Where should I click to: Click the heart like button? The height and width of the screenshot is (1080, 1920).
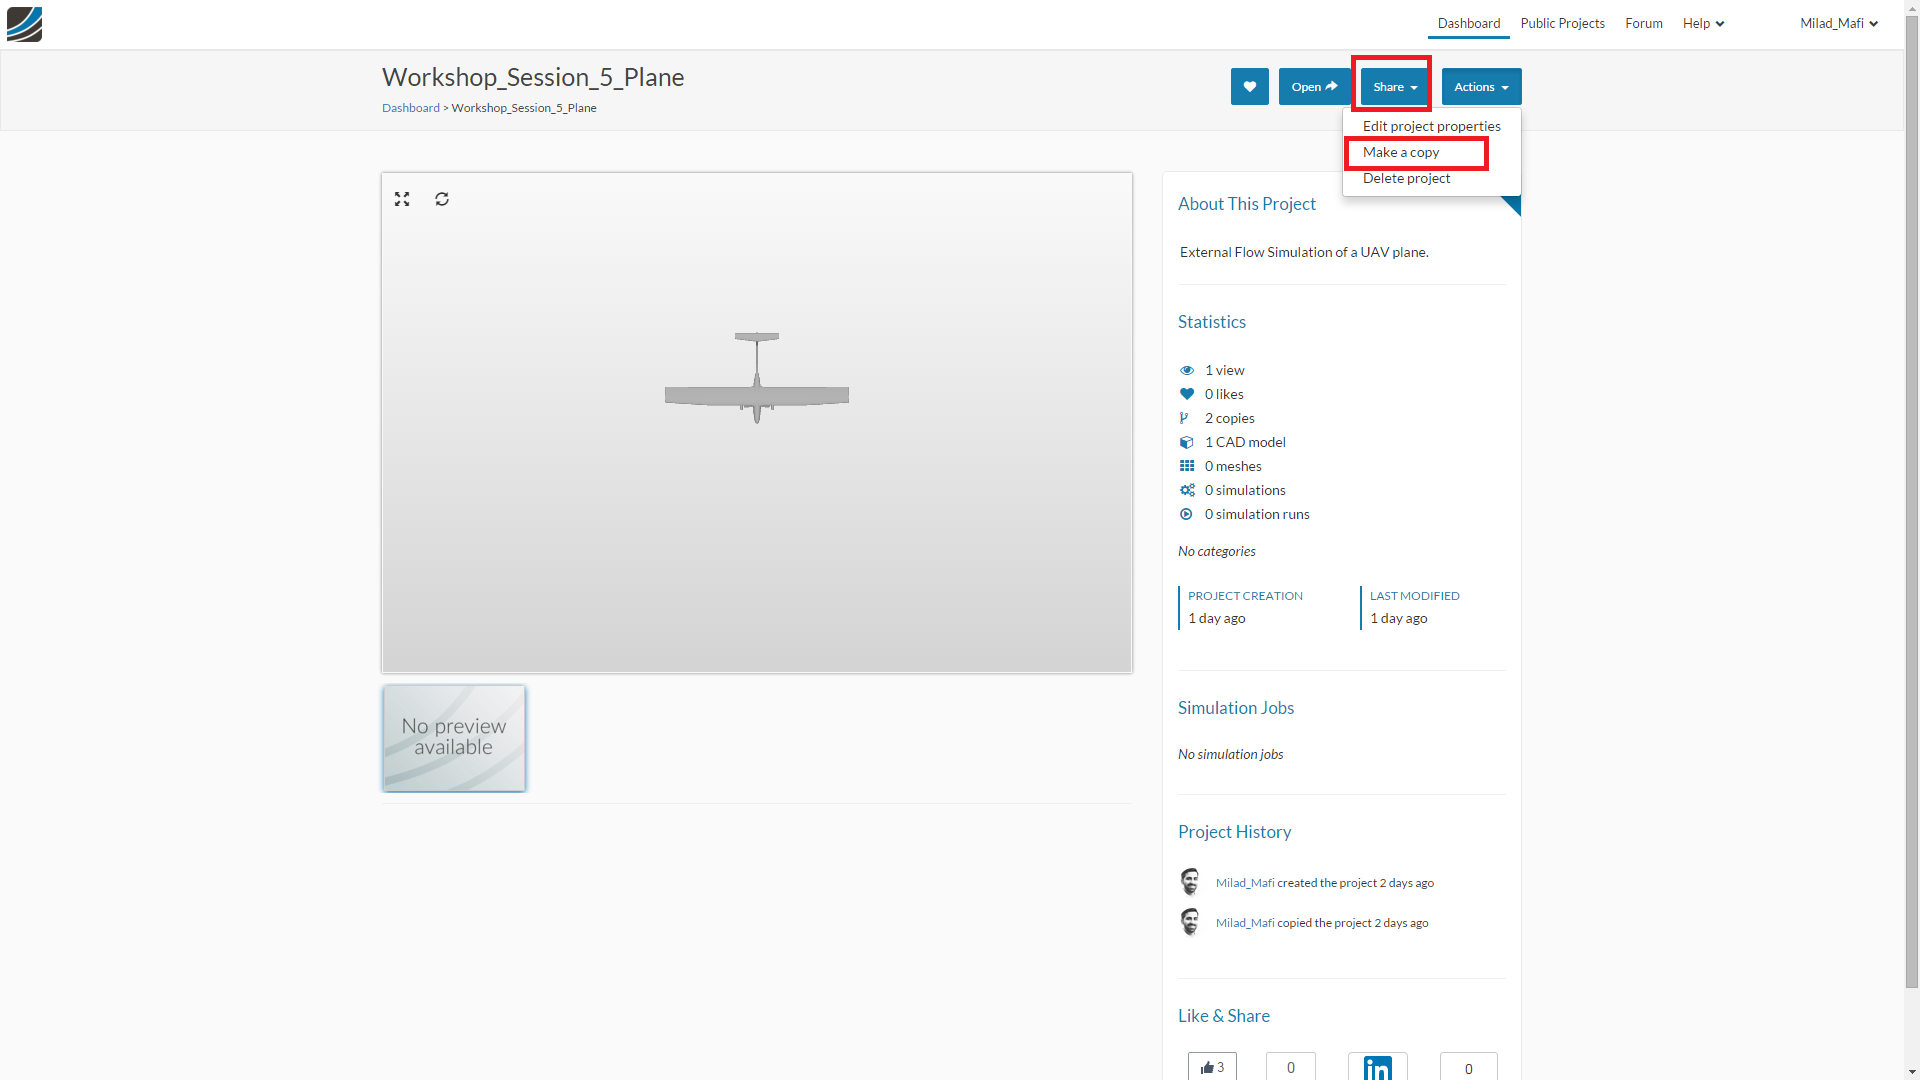1249,87
